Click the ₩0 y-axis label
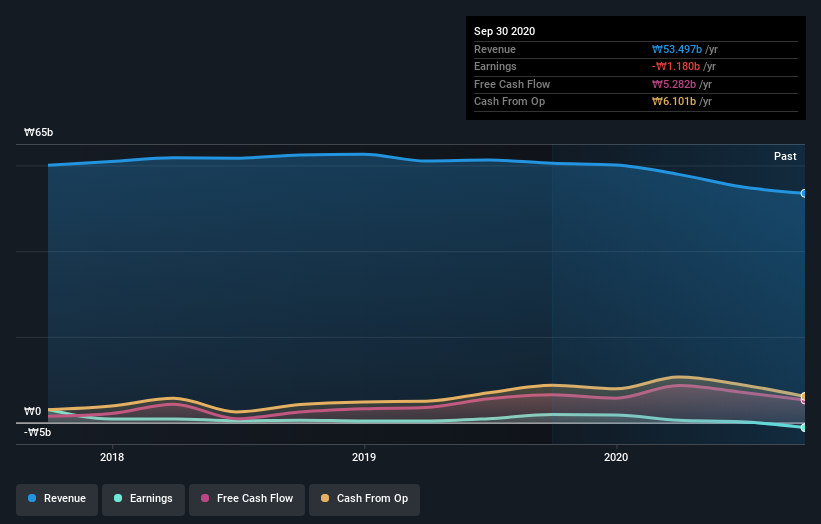 coord(32,411)
